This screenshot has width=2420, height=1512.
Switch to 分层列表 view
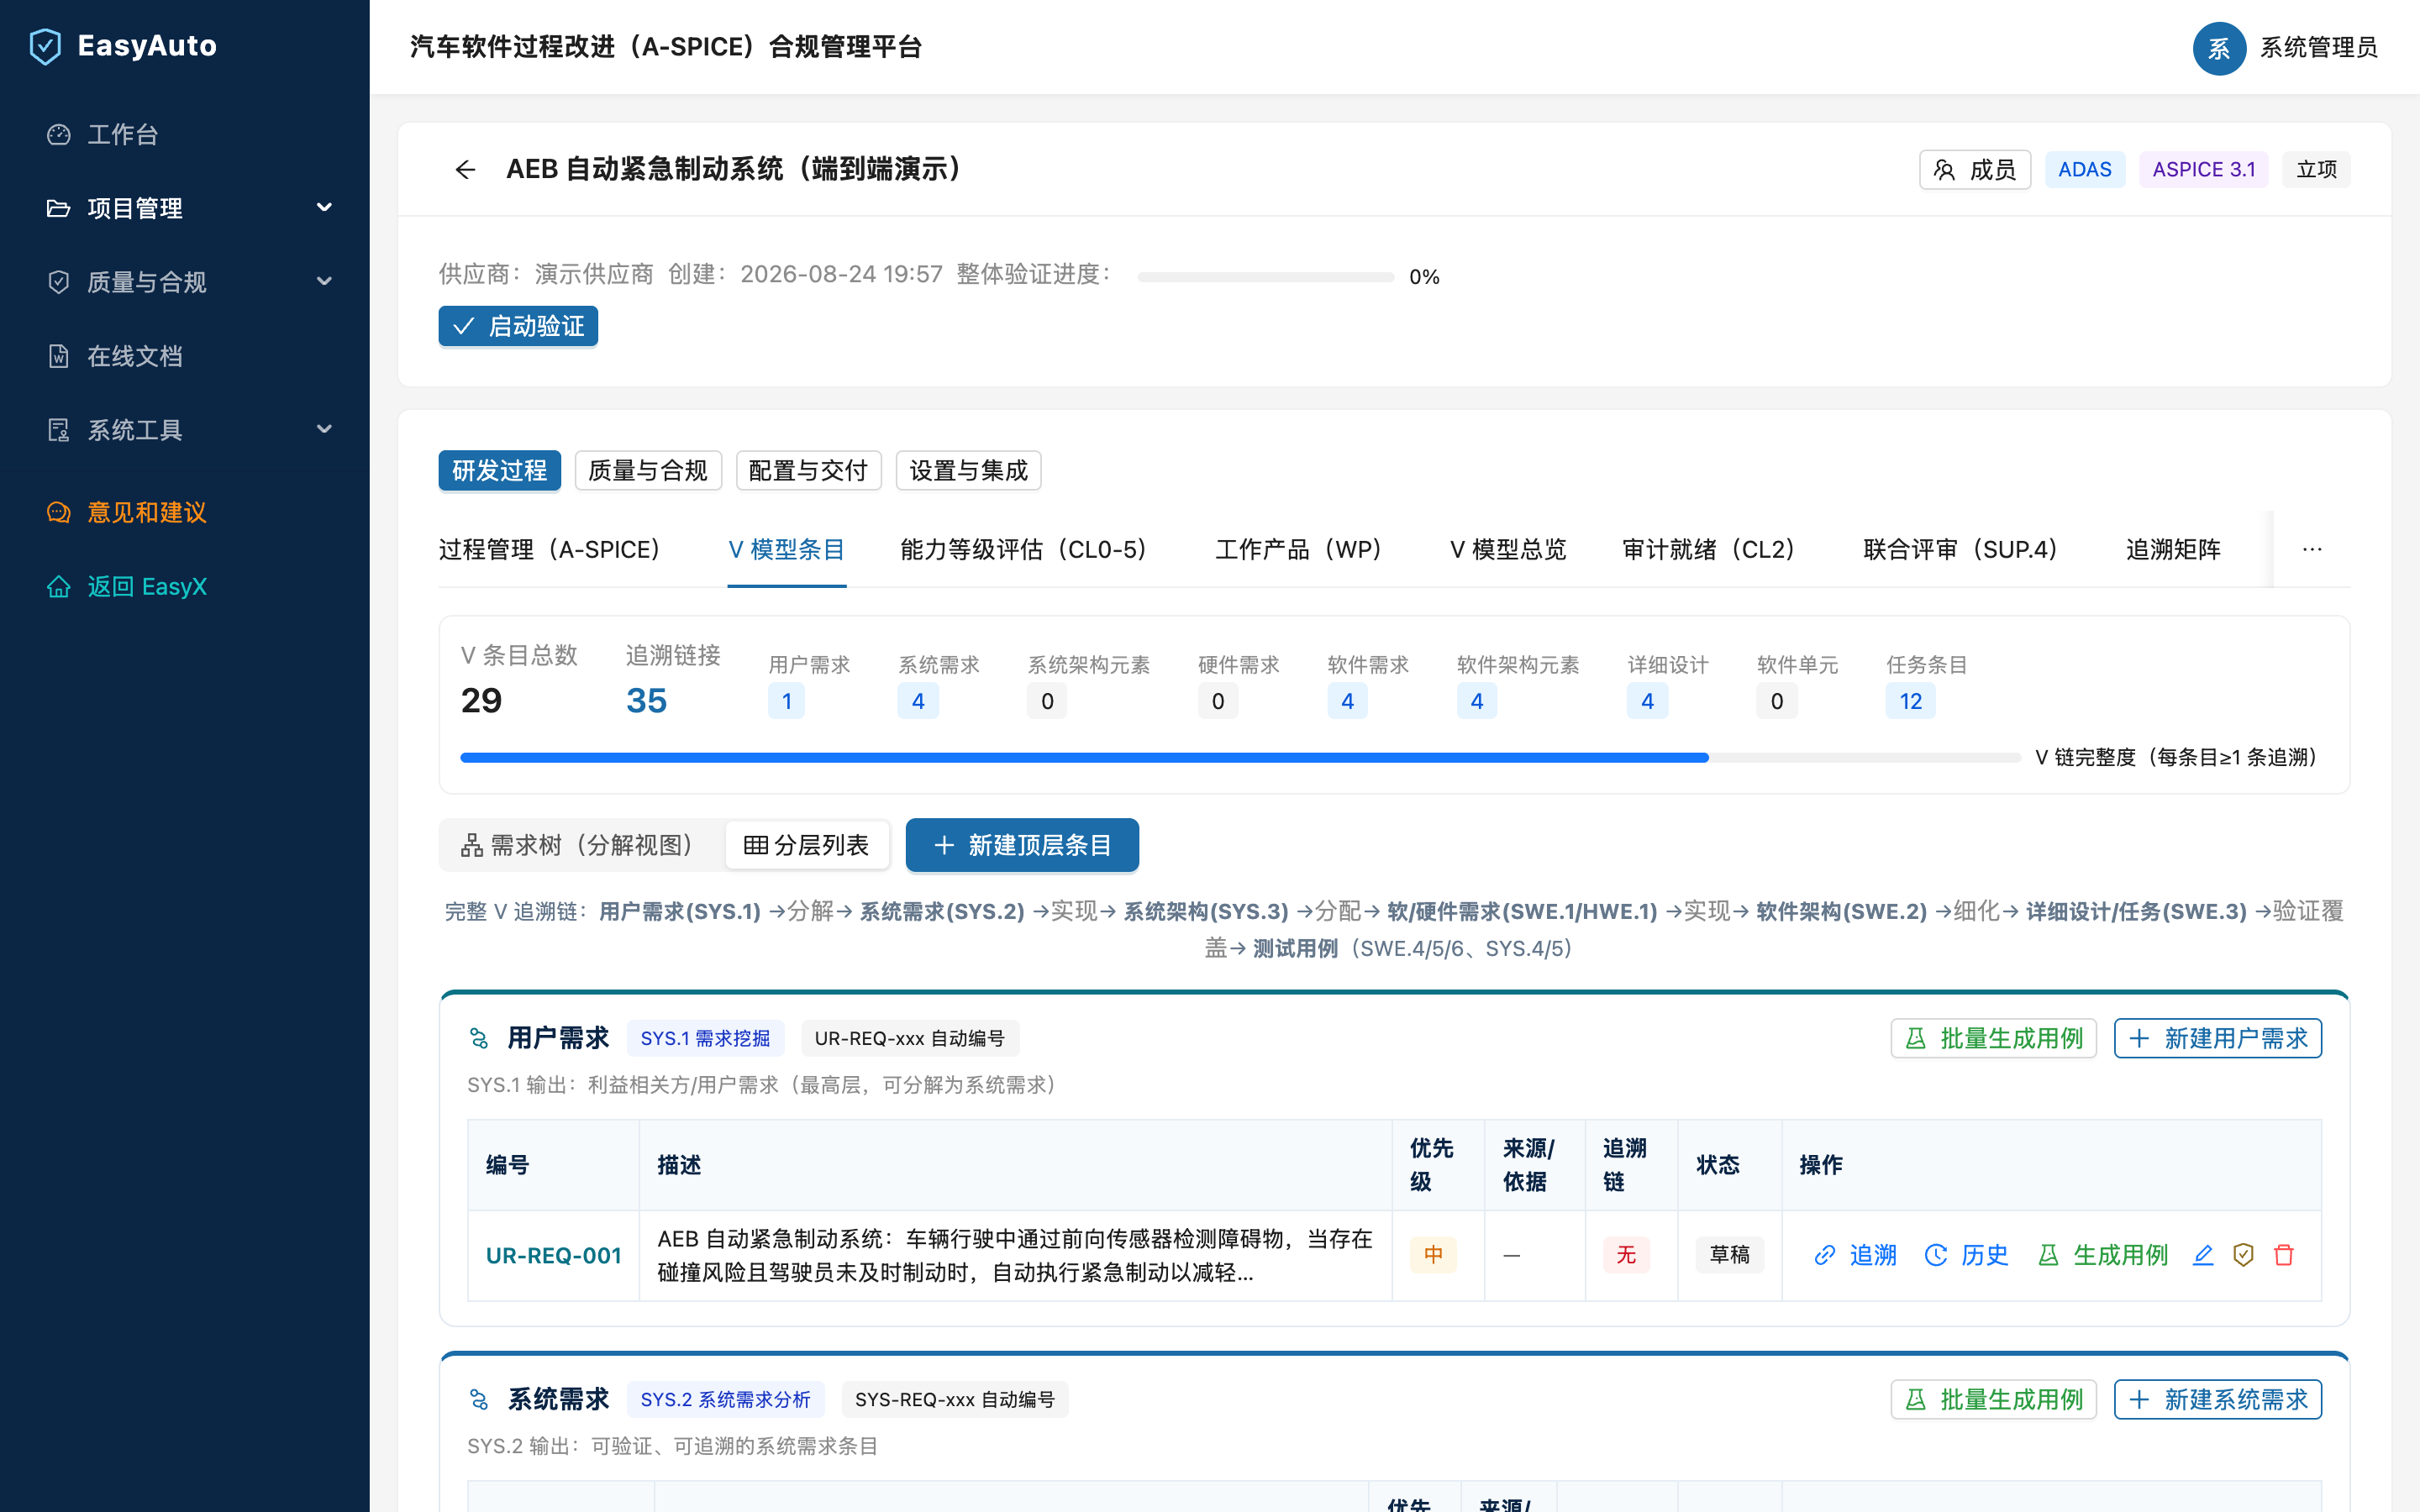pyautogui.click(x=807, y=846)
